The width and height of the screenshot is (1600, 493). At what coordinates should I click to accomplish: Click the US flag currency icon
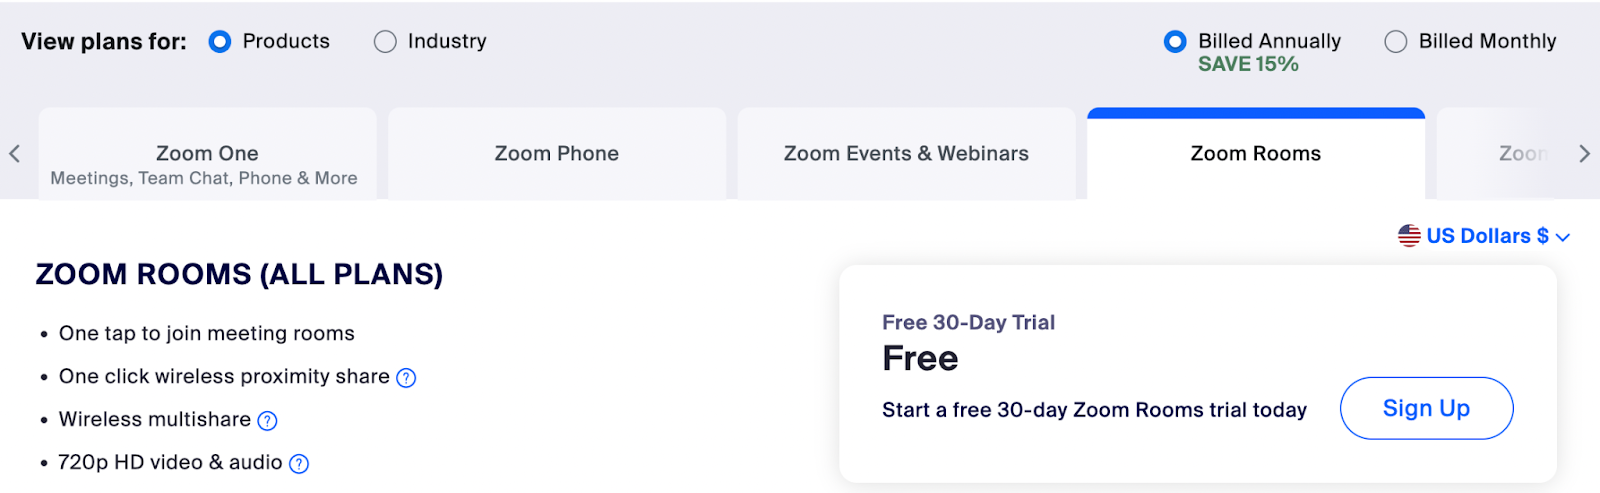click(x=1409, y=236)
